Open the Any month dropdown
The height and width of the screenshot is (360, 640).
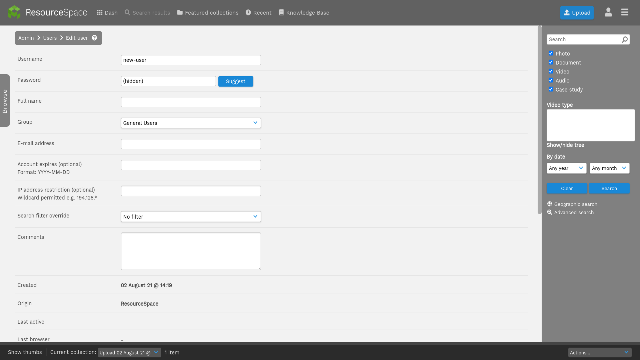[609, 168]
